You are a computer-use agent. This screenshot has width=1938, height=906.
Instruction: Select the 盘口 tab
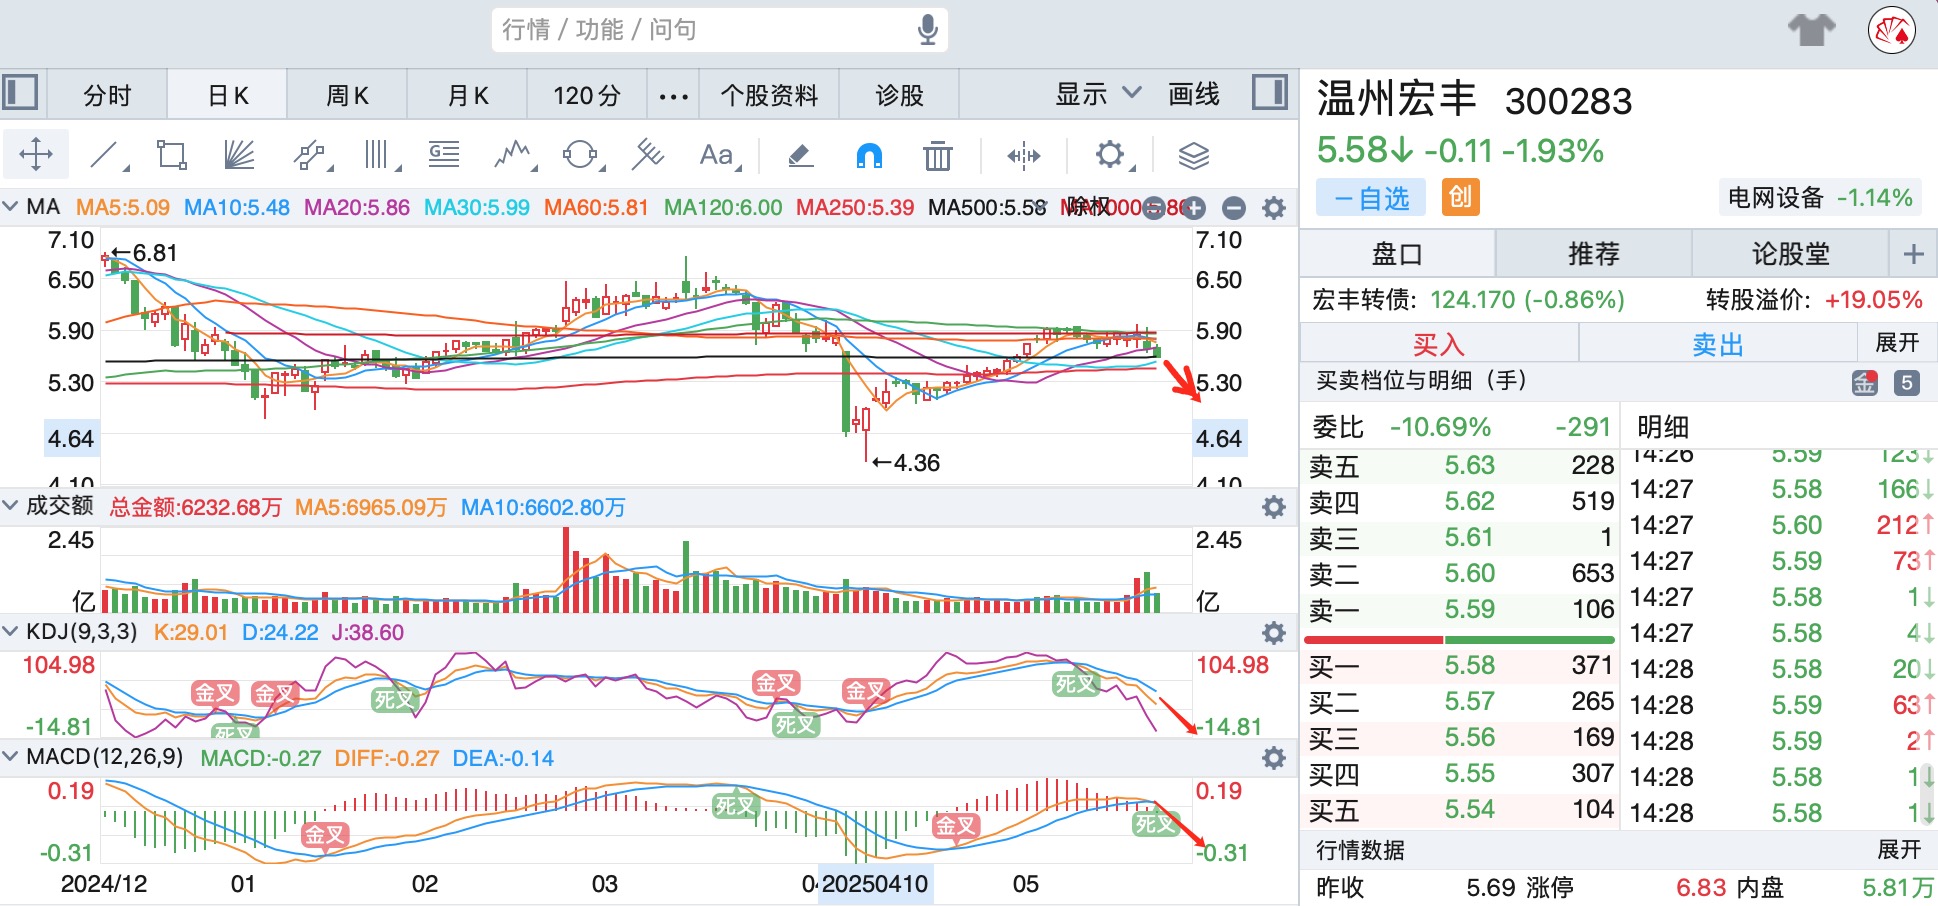(x=1397, y=254)
